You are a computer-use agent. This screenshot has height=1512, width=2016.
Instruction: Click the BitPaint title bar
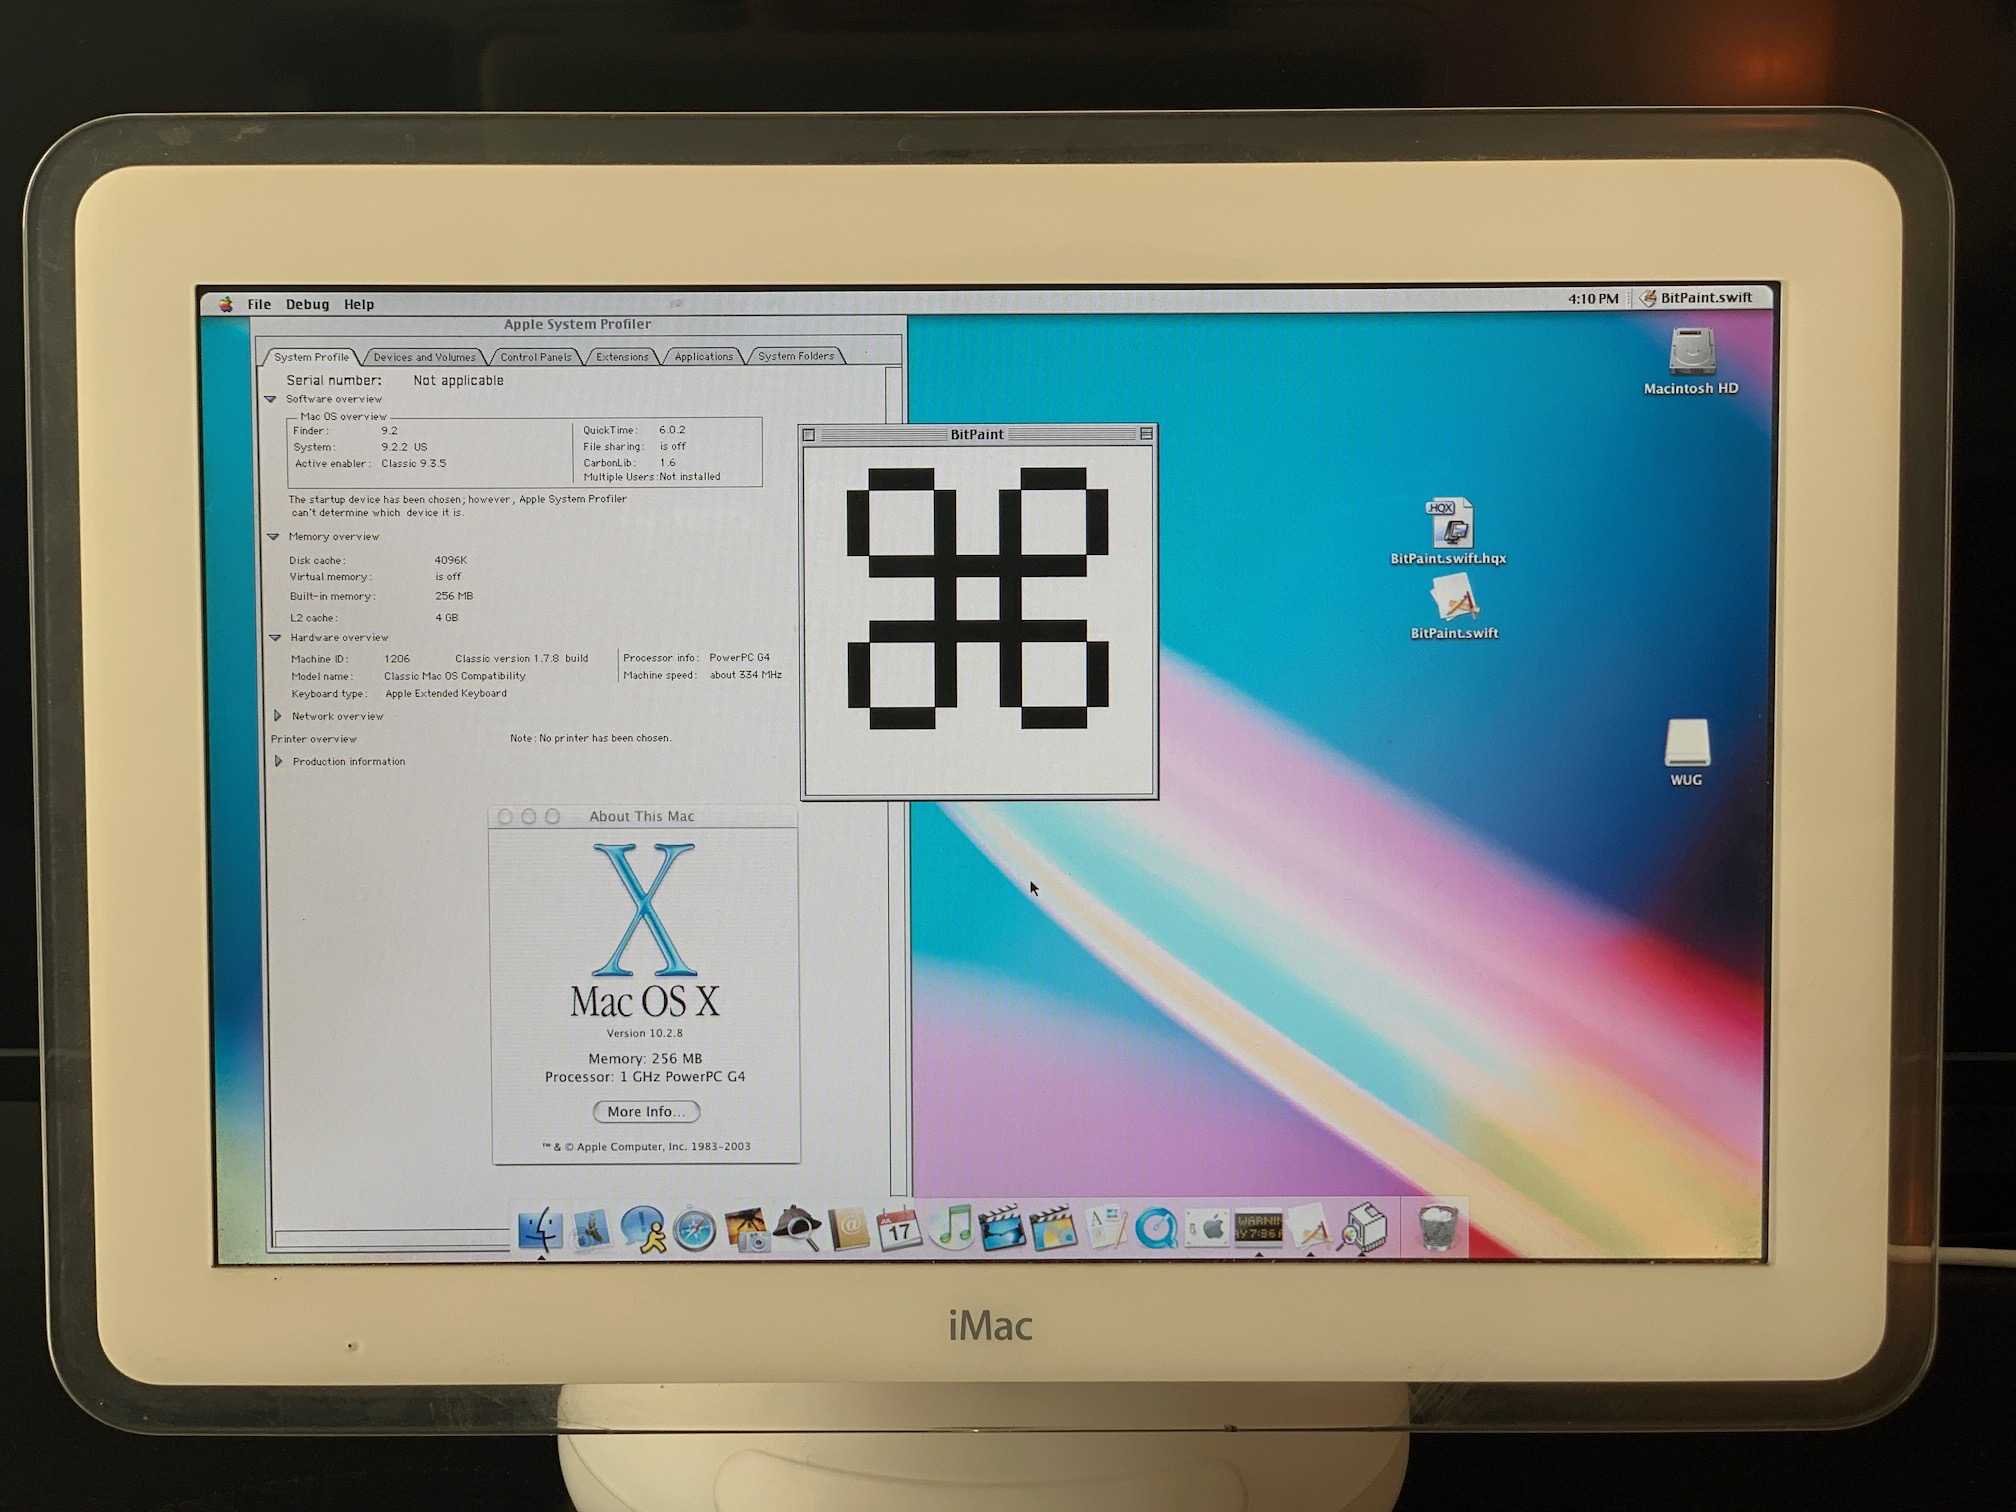977,434
